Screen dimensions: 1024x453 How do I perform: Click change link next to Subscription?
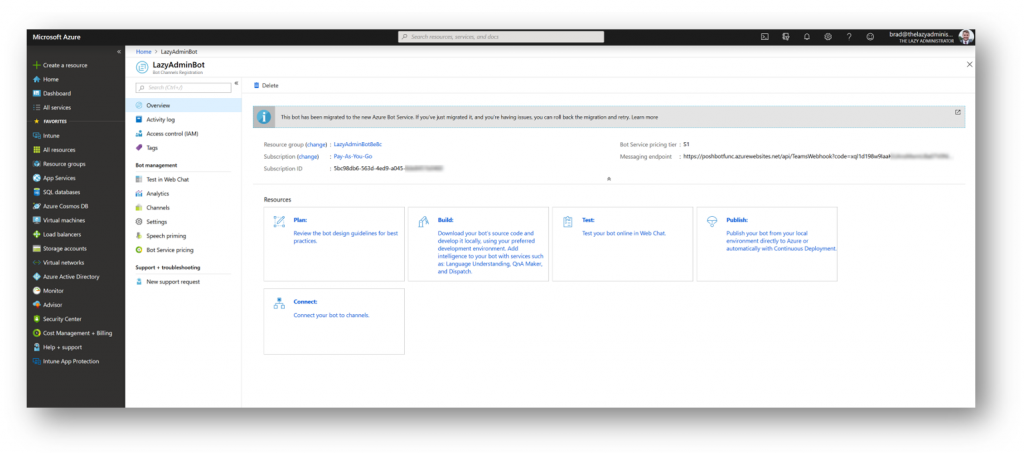(x=308, y=157)
